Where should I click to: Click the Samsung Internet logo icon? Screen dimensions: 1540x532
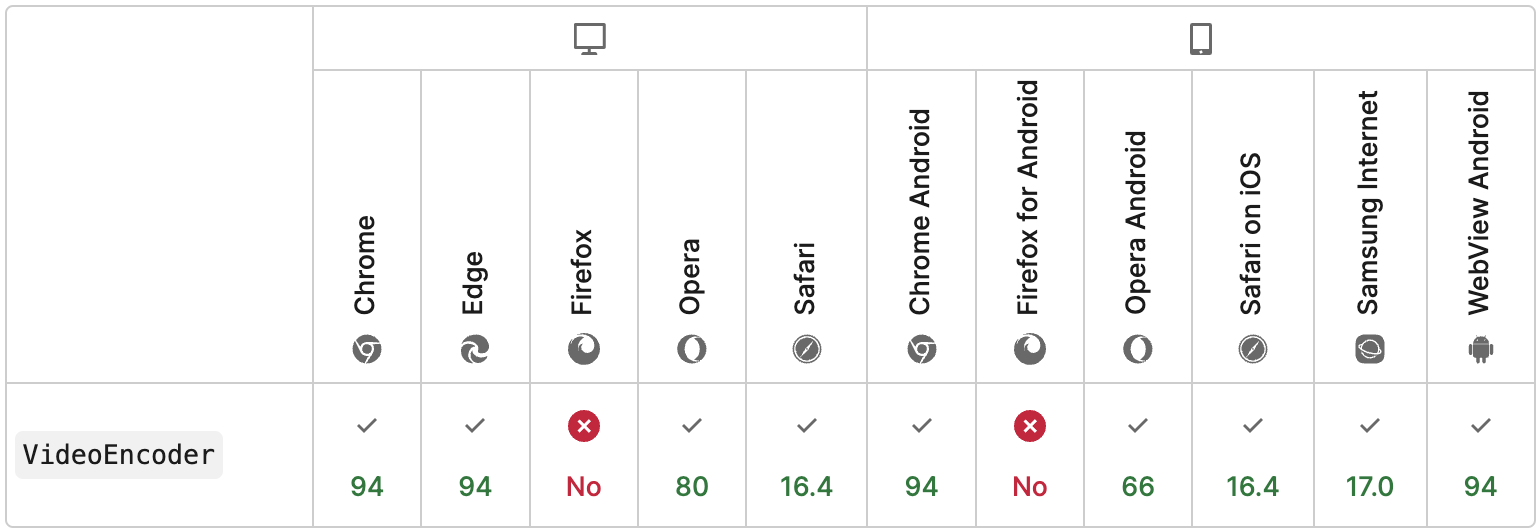coord(1370,349)
